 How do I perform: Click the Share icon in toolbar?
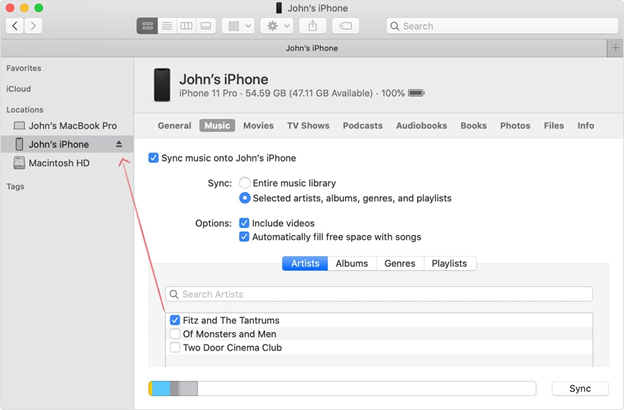click(x=312, y=26)
